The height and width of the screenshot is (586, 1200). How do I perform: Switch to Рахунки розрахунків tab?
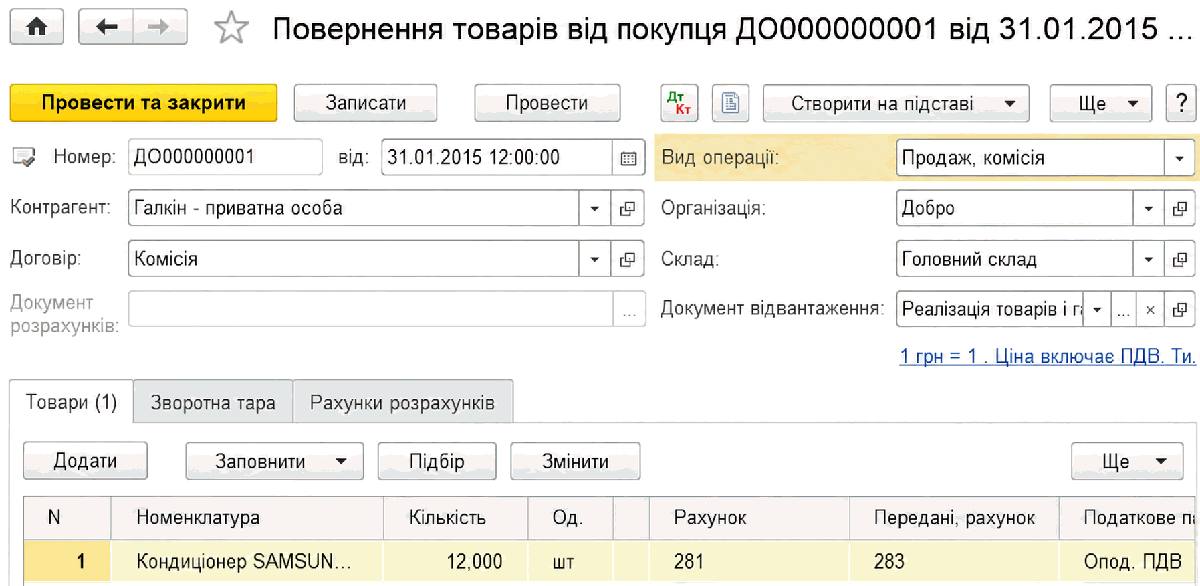402,403
